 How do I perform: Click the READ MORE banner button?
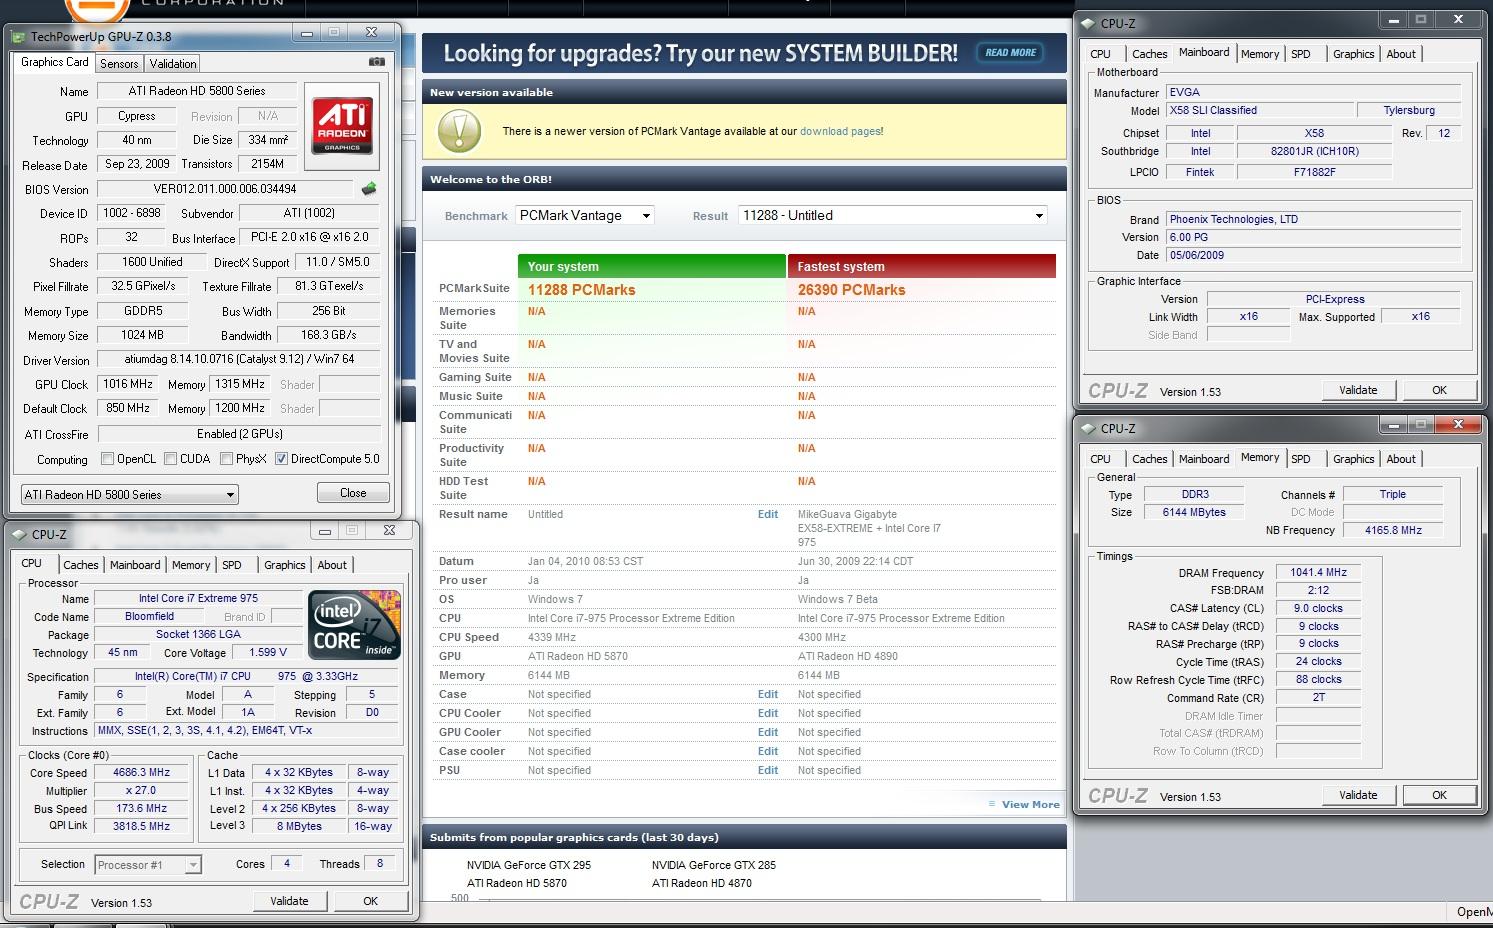(x=1010, y=52)
